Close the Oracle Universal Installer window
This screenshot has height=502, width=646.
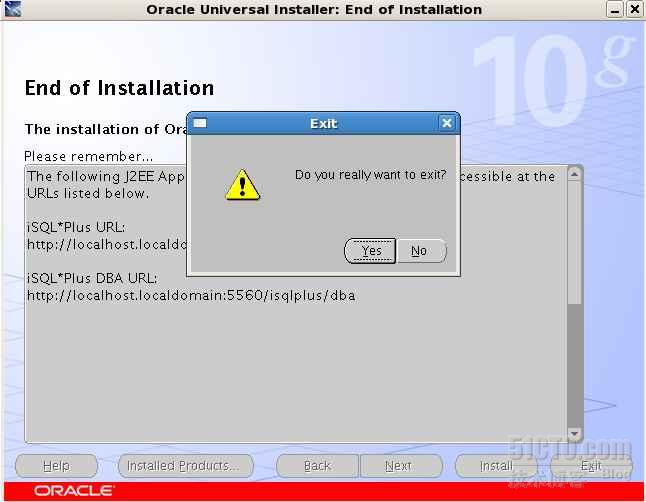(635, 9)
